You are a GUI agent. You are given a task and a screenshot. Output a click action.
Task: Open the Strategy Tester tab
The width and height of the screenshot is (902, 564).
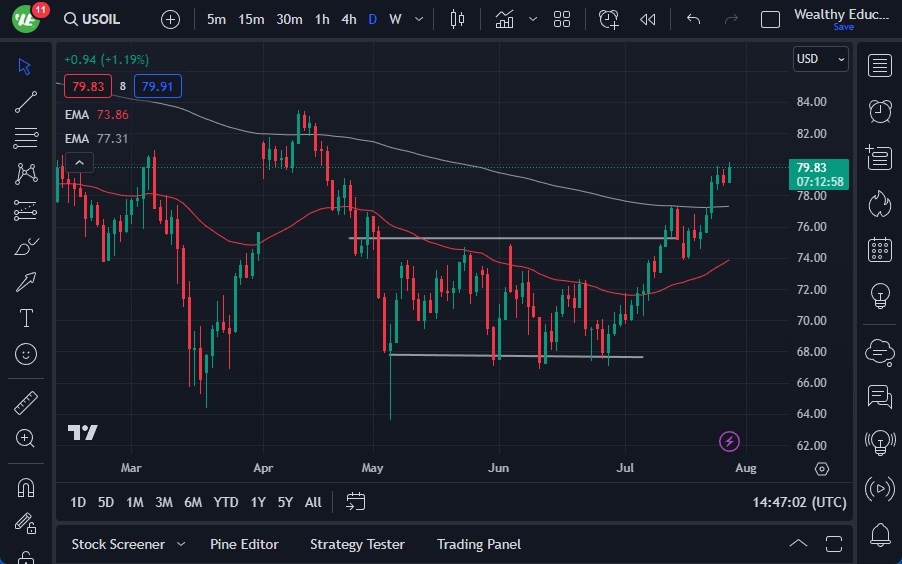pyautogui.click(x=357, y=544)
